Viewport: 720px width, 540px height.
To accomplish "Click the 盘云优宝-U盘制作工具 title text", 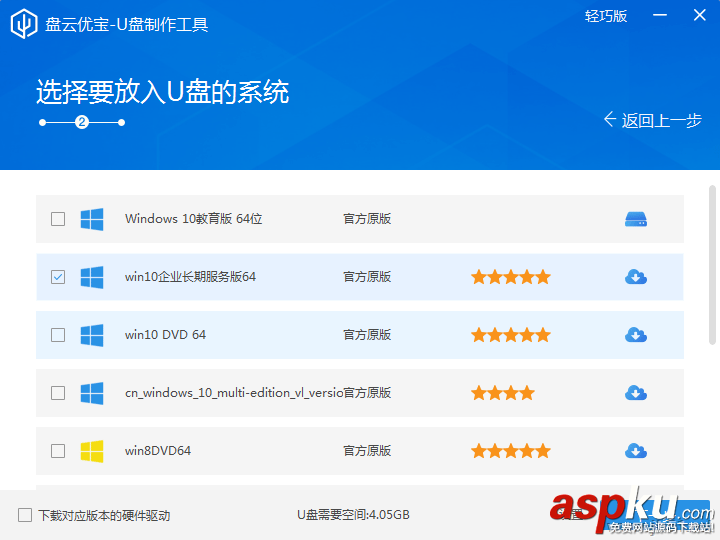I will 126,24.
